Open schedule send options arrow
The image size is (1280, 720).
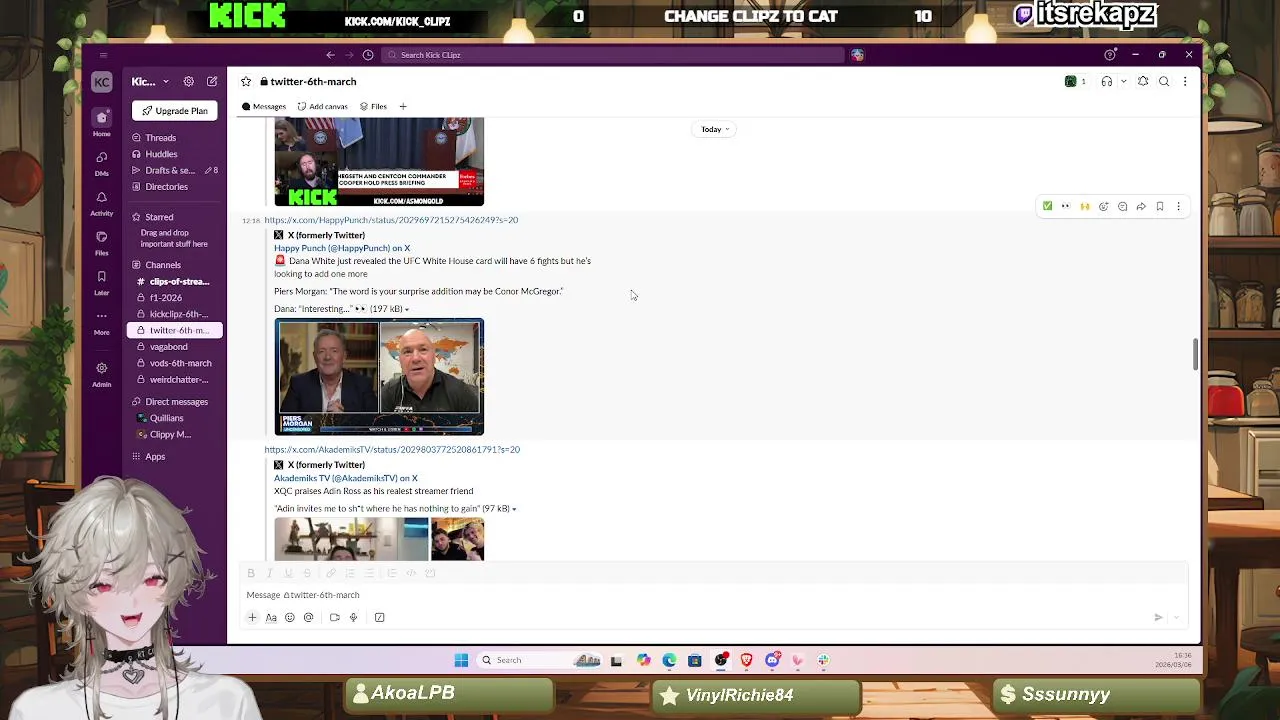point(1177,618)
